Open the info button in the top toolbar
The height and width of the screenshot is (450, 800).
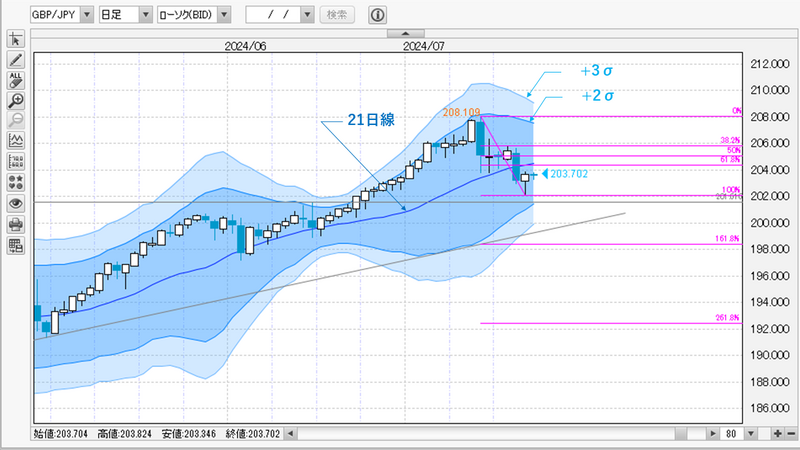coord(377,15)
